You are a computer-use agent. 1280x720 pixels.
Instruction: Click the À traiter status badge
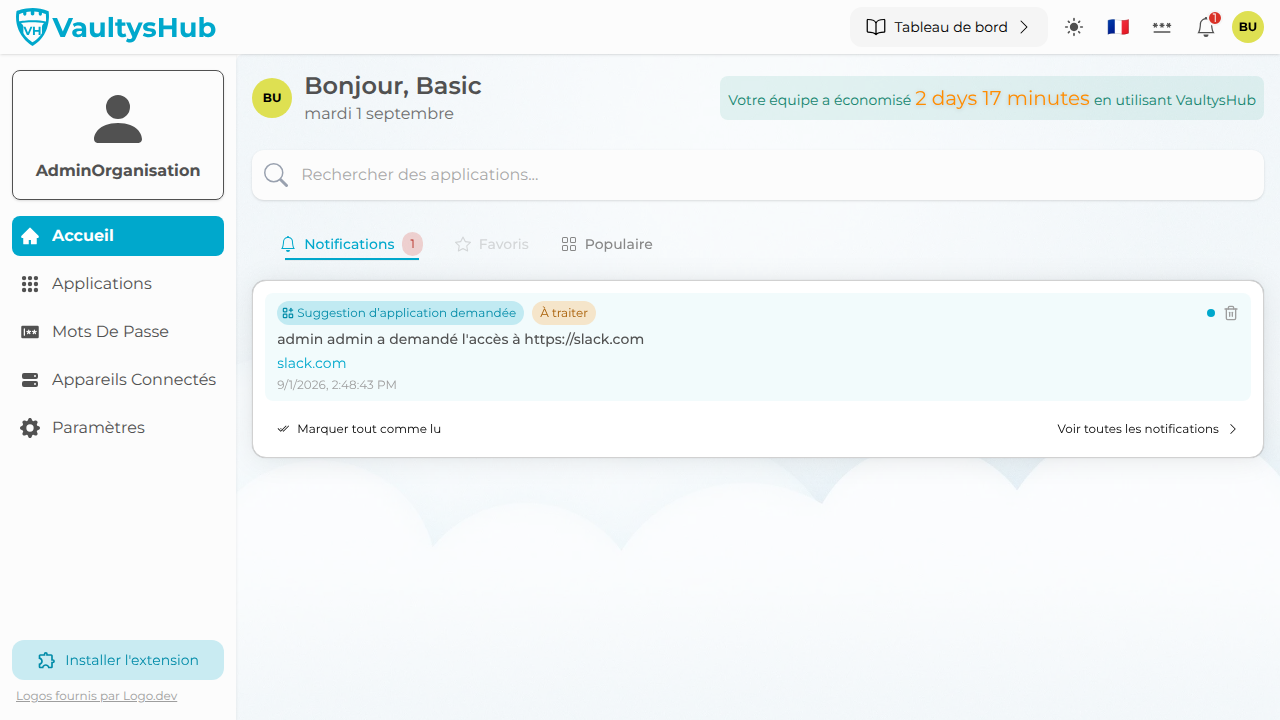(564, 313)
